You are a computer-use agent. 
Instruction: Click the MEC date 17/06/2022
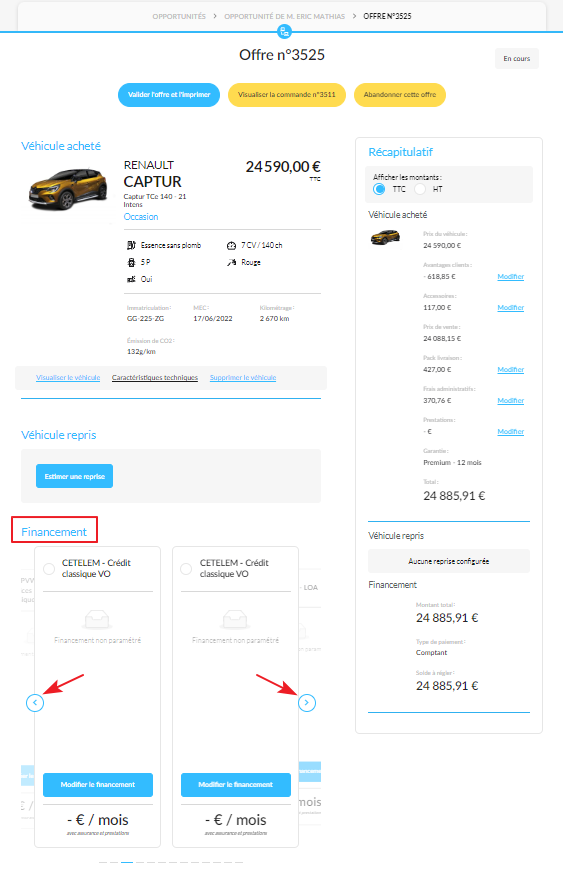[x=212, y=319]
